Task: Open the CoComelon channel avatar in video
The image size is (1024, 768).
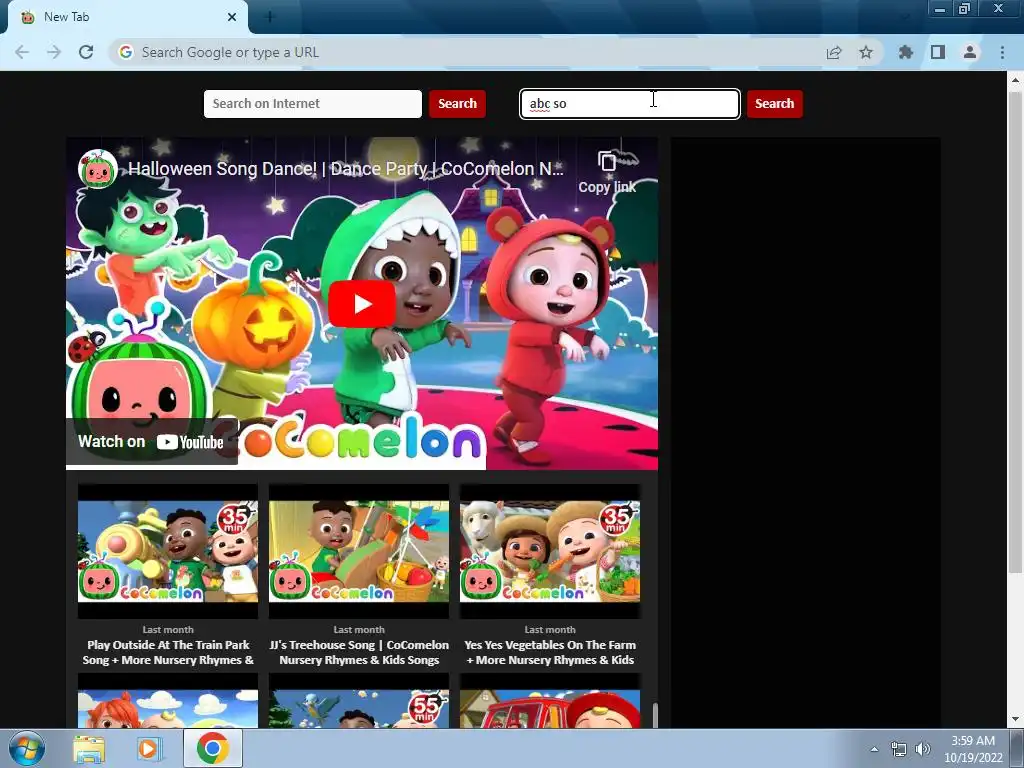Action: [97, 168]
